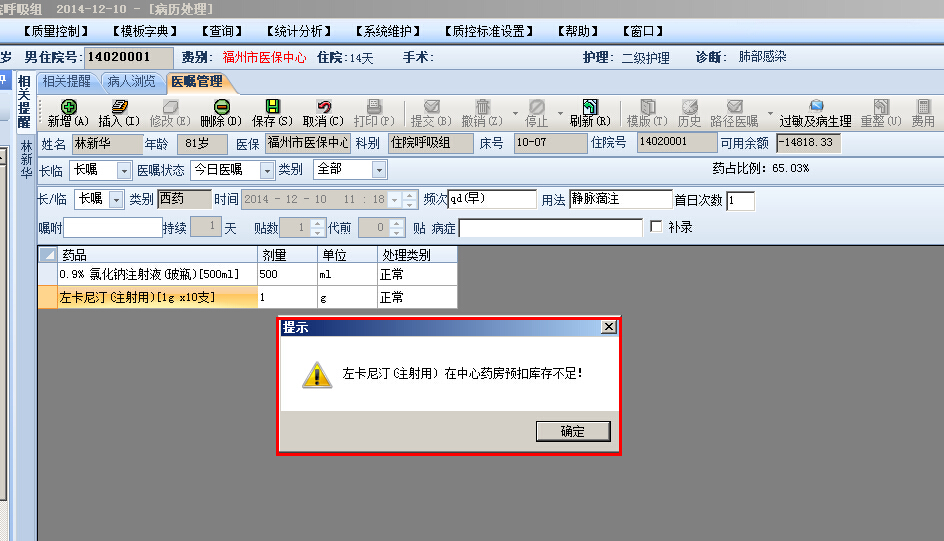The height and width of the screenshot is (541, 944).
Task: Close the 提示 dialog with X
Action: click(609, 327)
